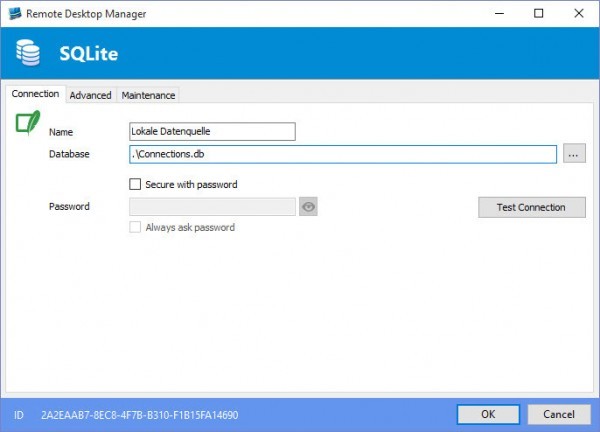Click the Password field label

pos(69,206)
